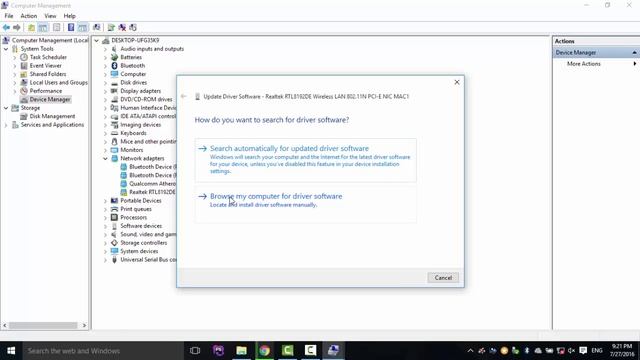640x360 pixels.
Task: Expand the Print queues category
Action: 105,209
